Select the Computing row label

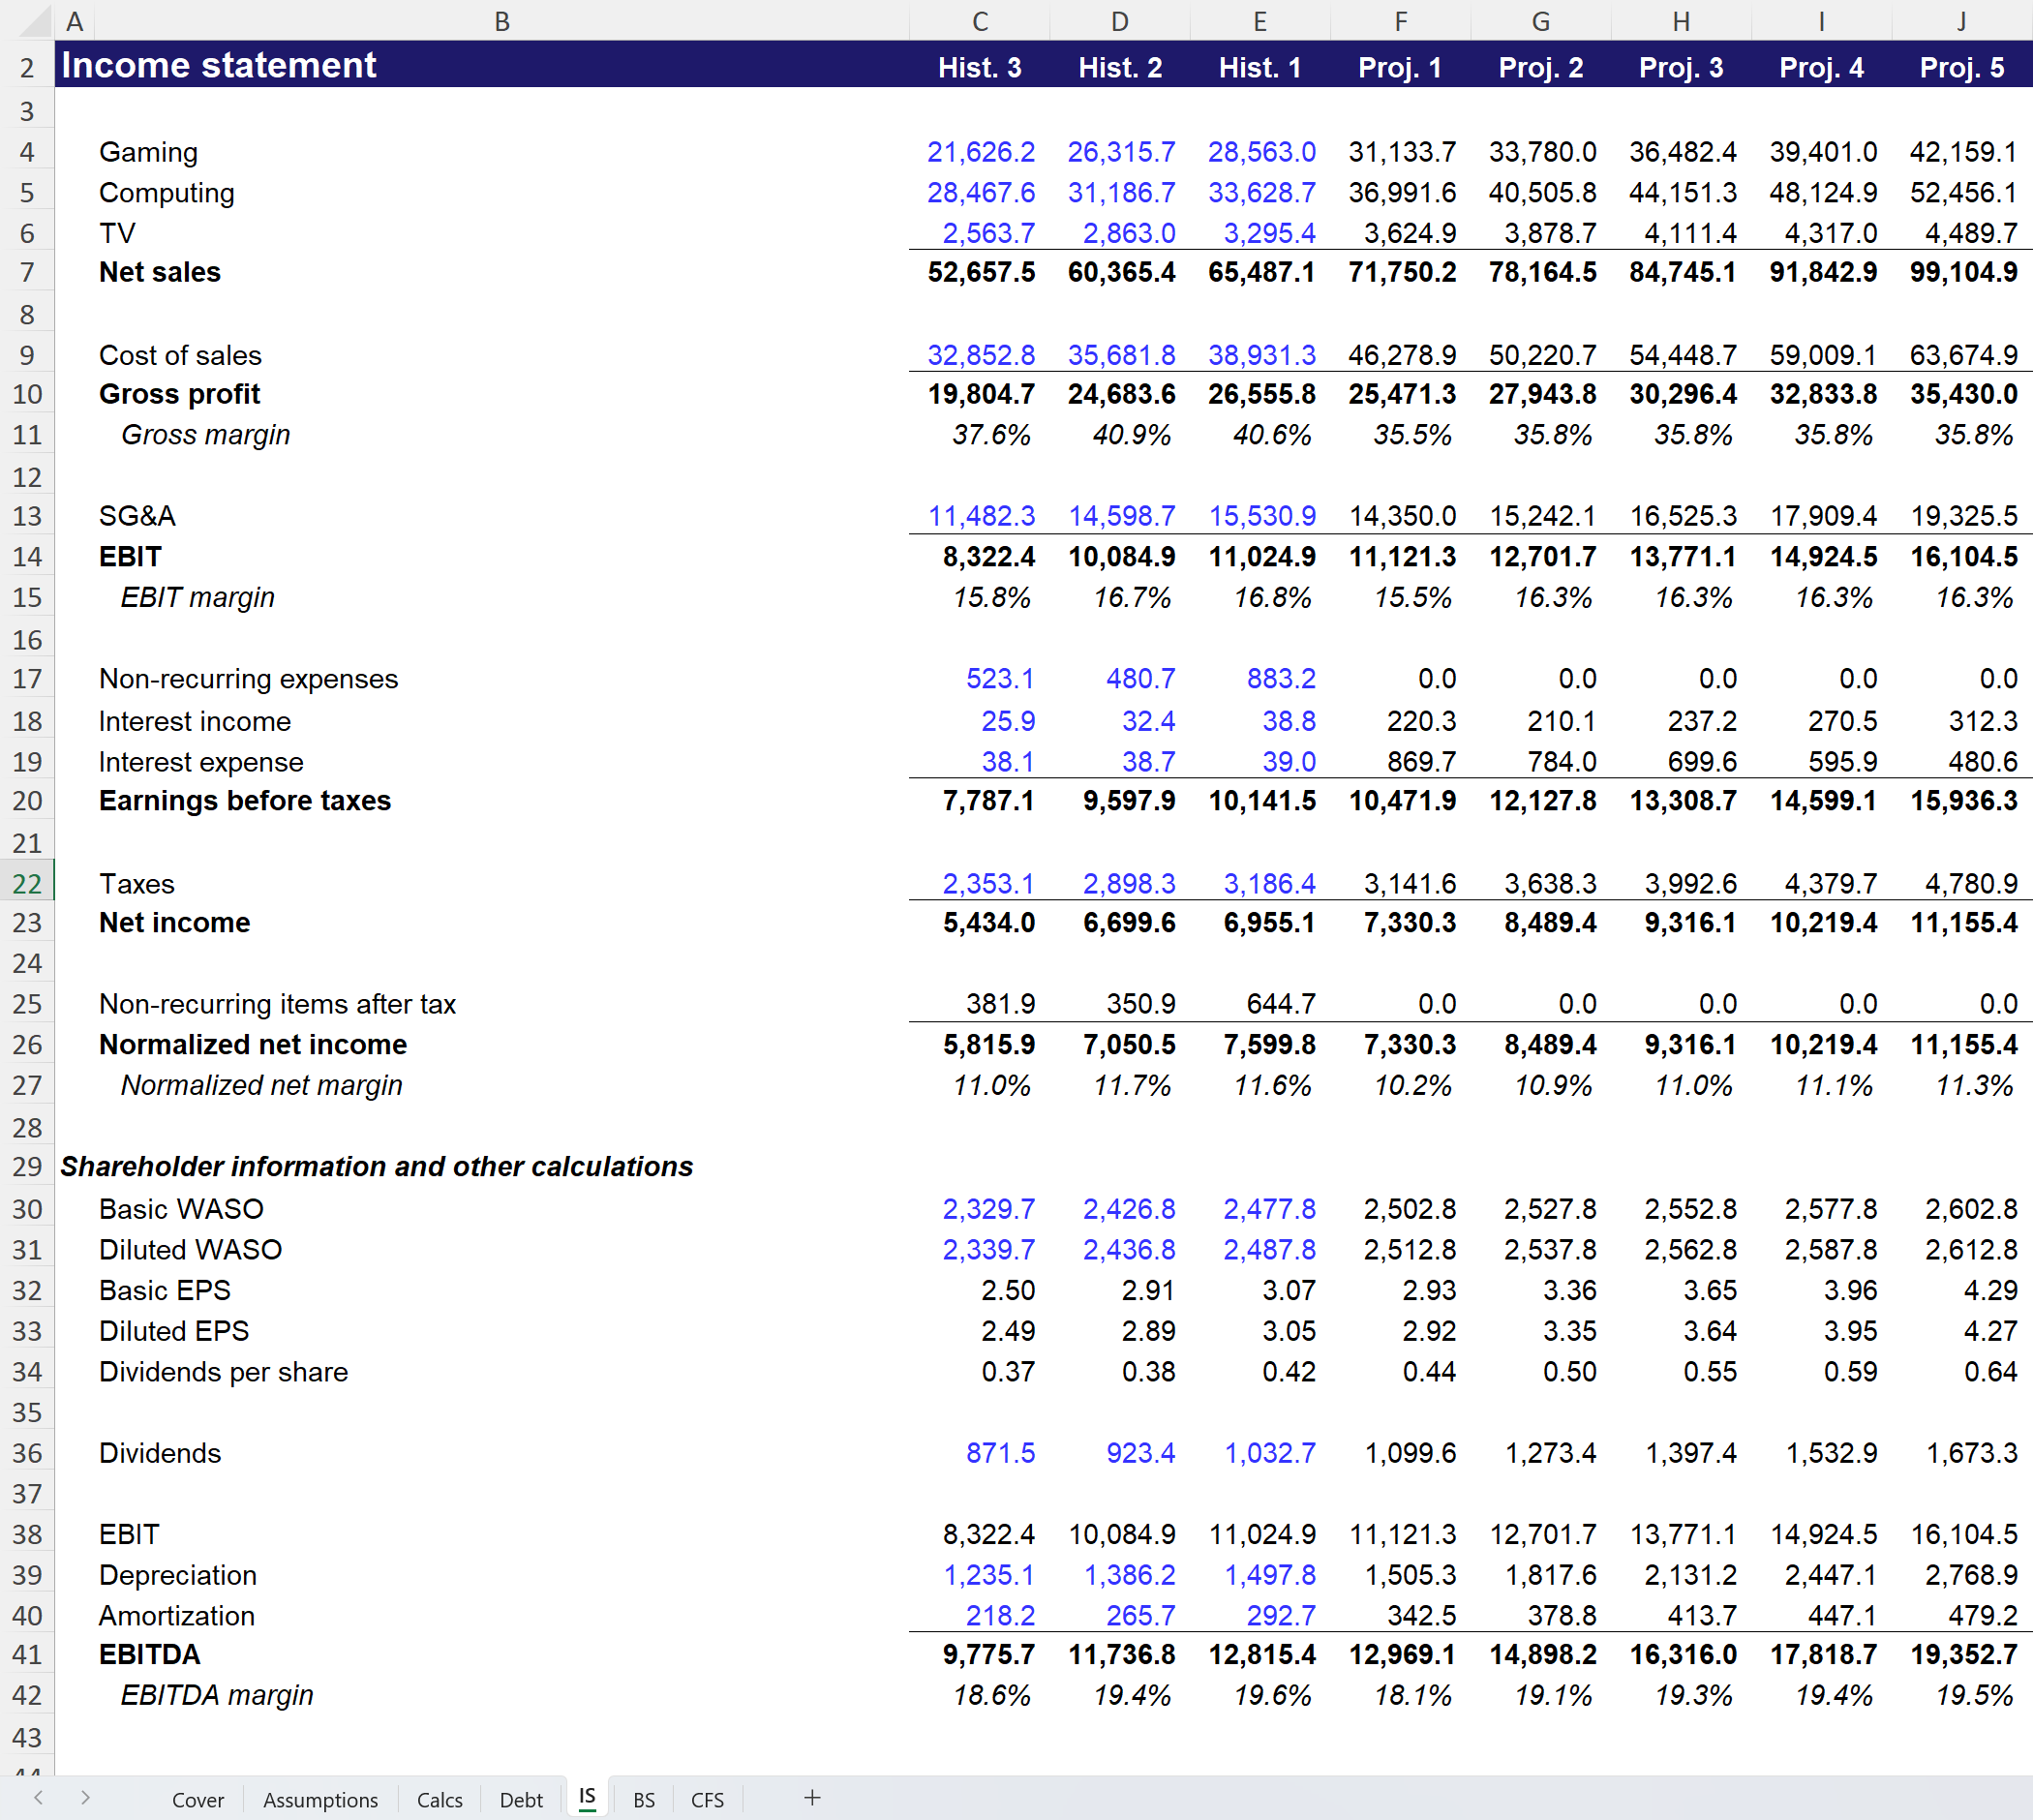click(x=167, y=193)
